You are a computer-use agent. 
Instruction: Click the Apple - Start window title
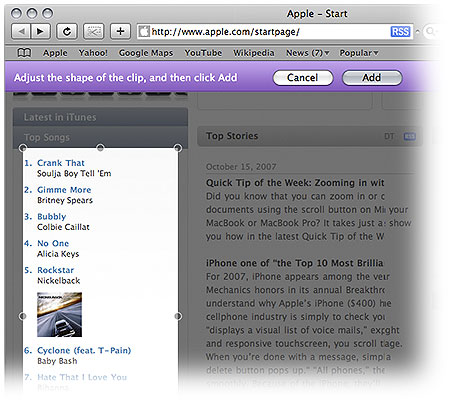click(x=317, y=14)
